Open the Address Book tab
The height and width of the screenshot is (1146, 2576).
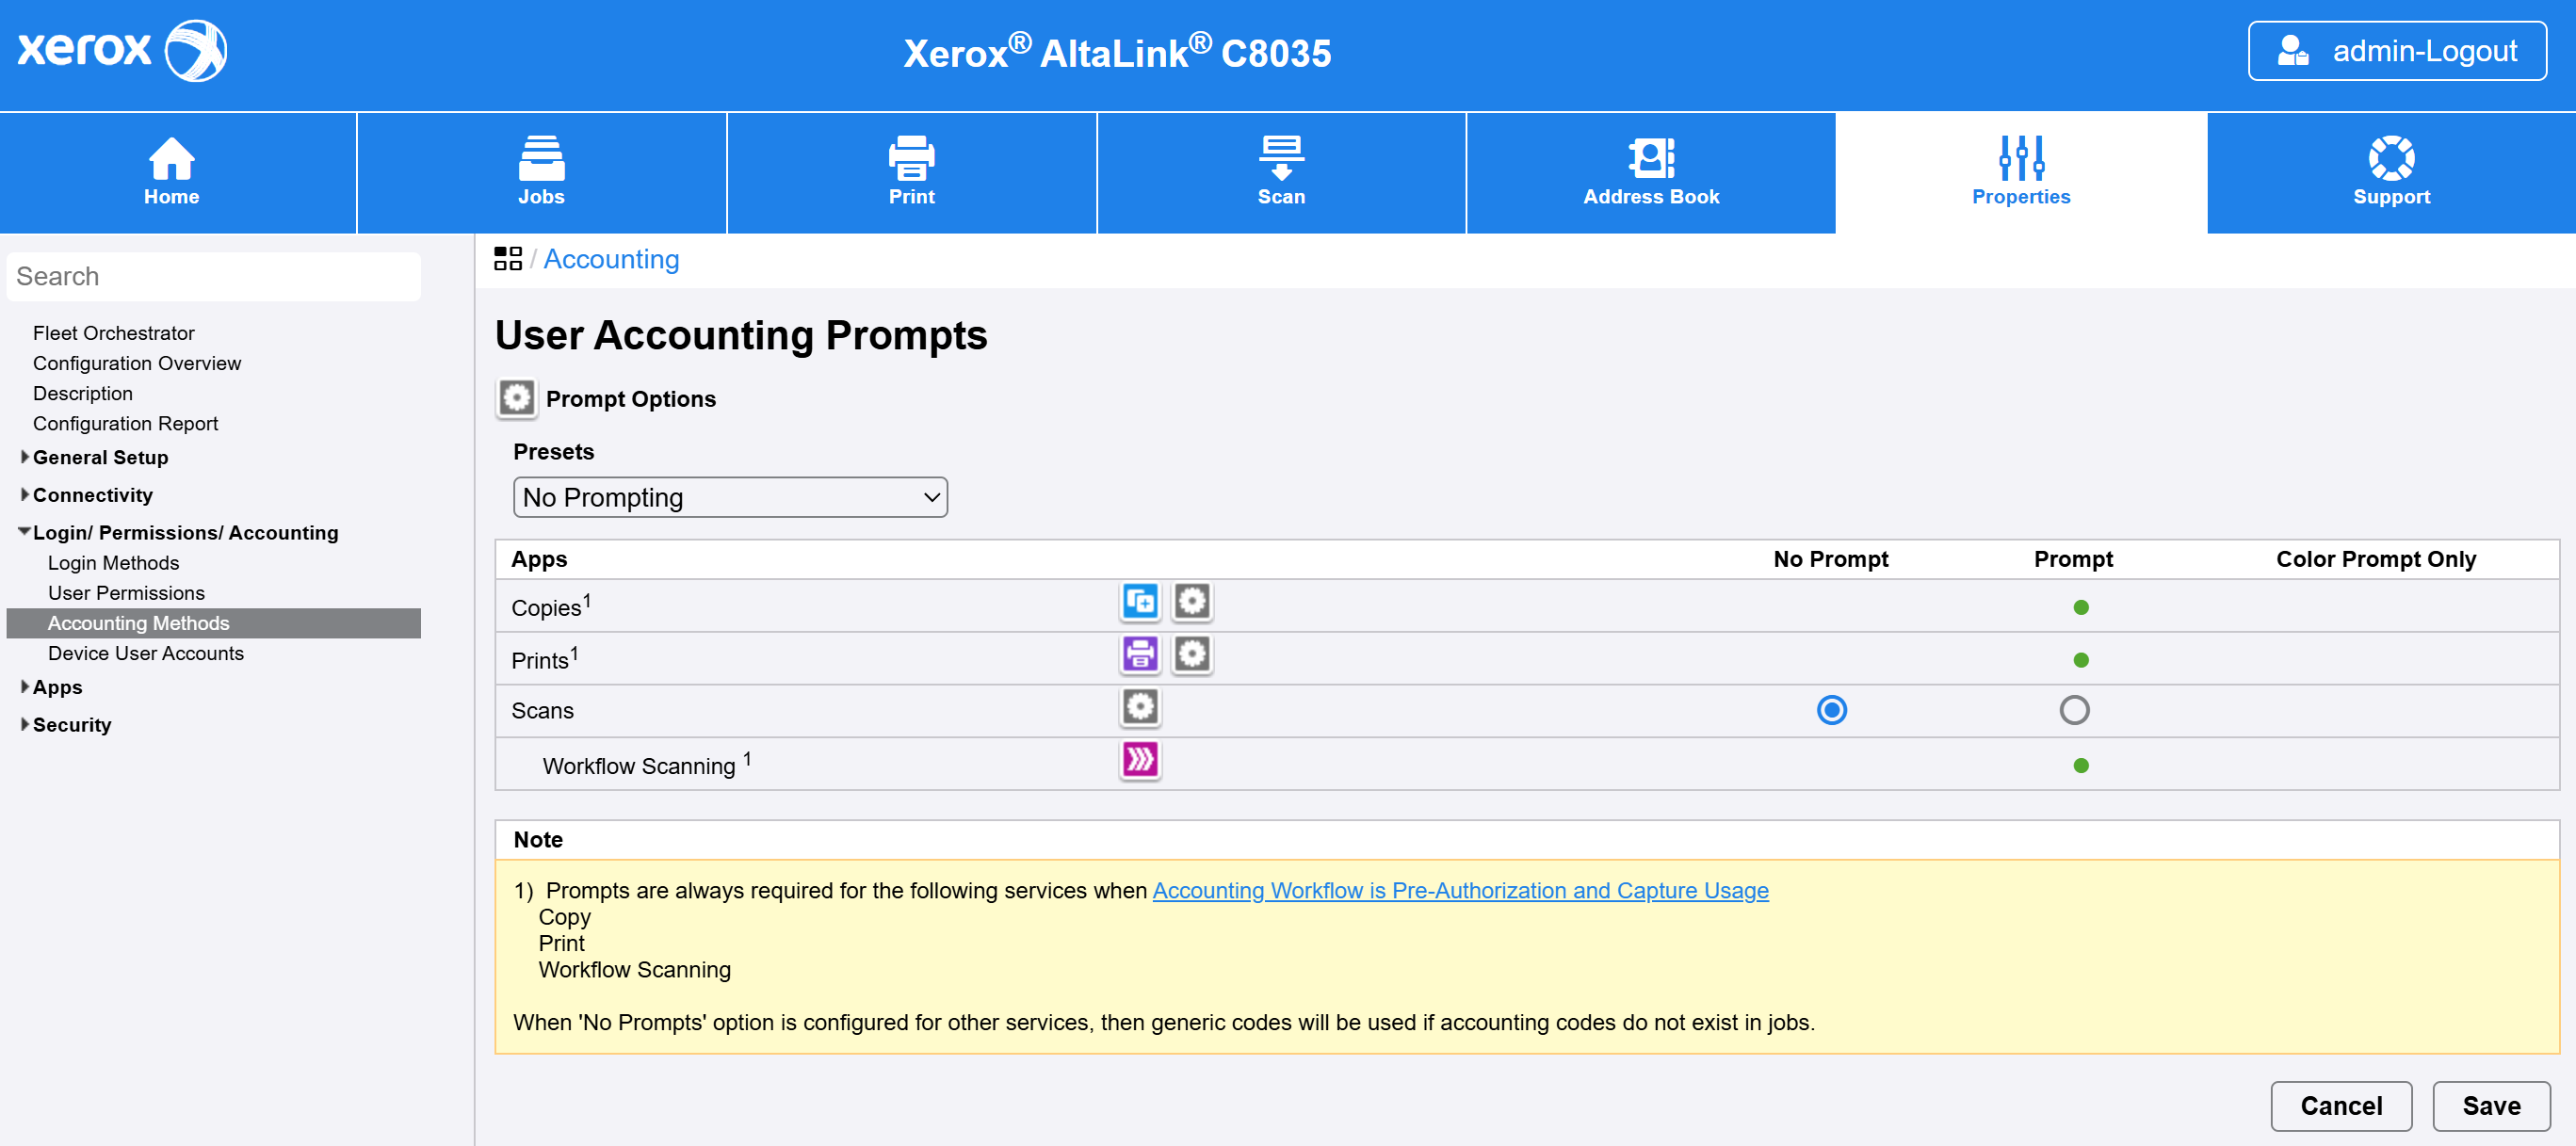pos(1651,172)
